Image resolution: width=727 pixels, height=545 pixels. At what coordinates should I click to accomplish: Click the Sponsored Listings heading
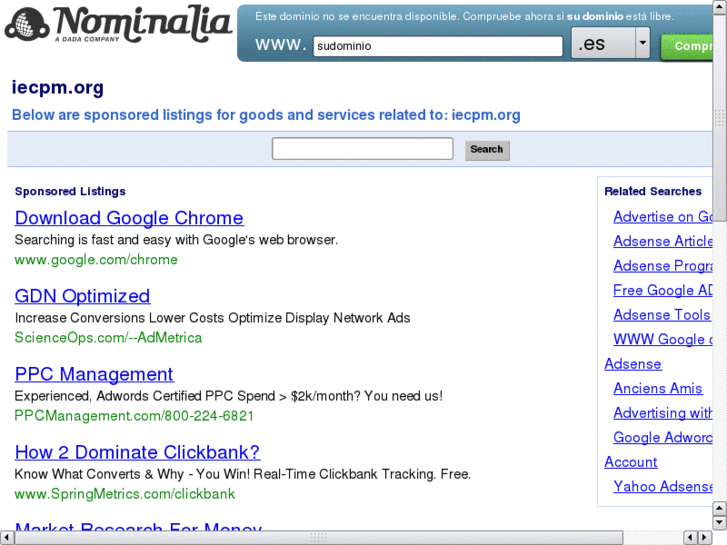click(70, 191)
